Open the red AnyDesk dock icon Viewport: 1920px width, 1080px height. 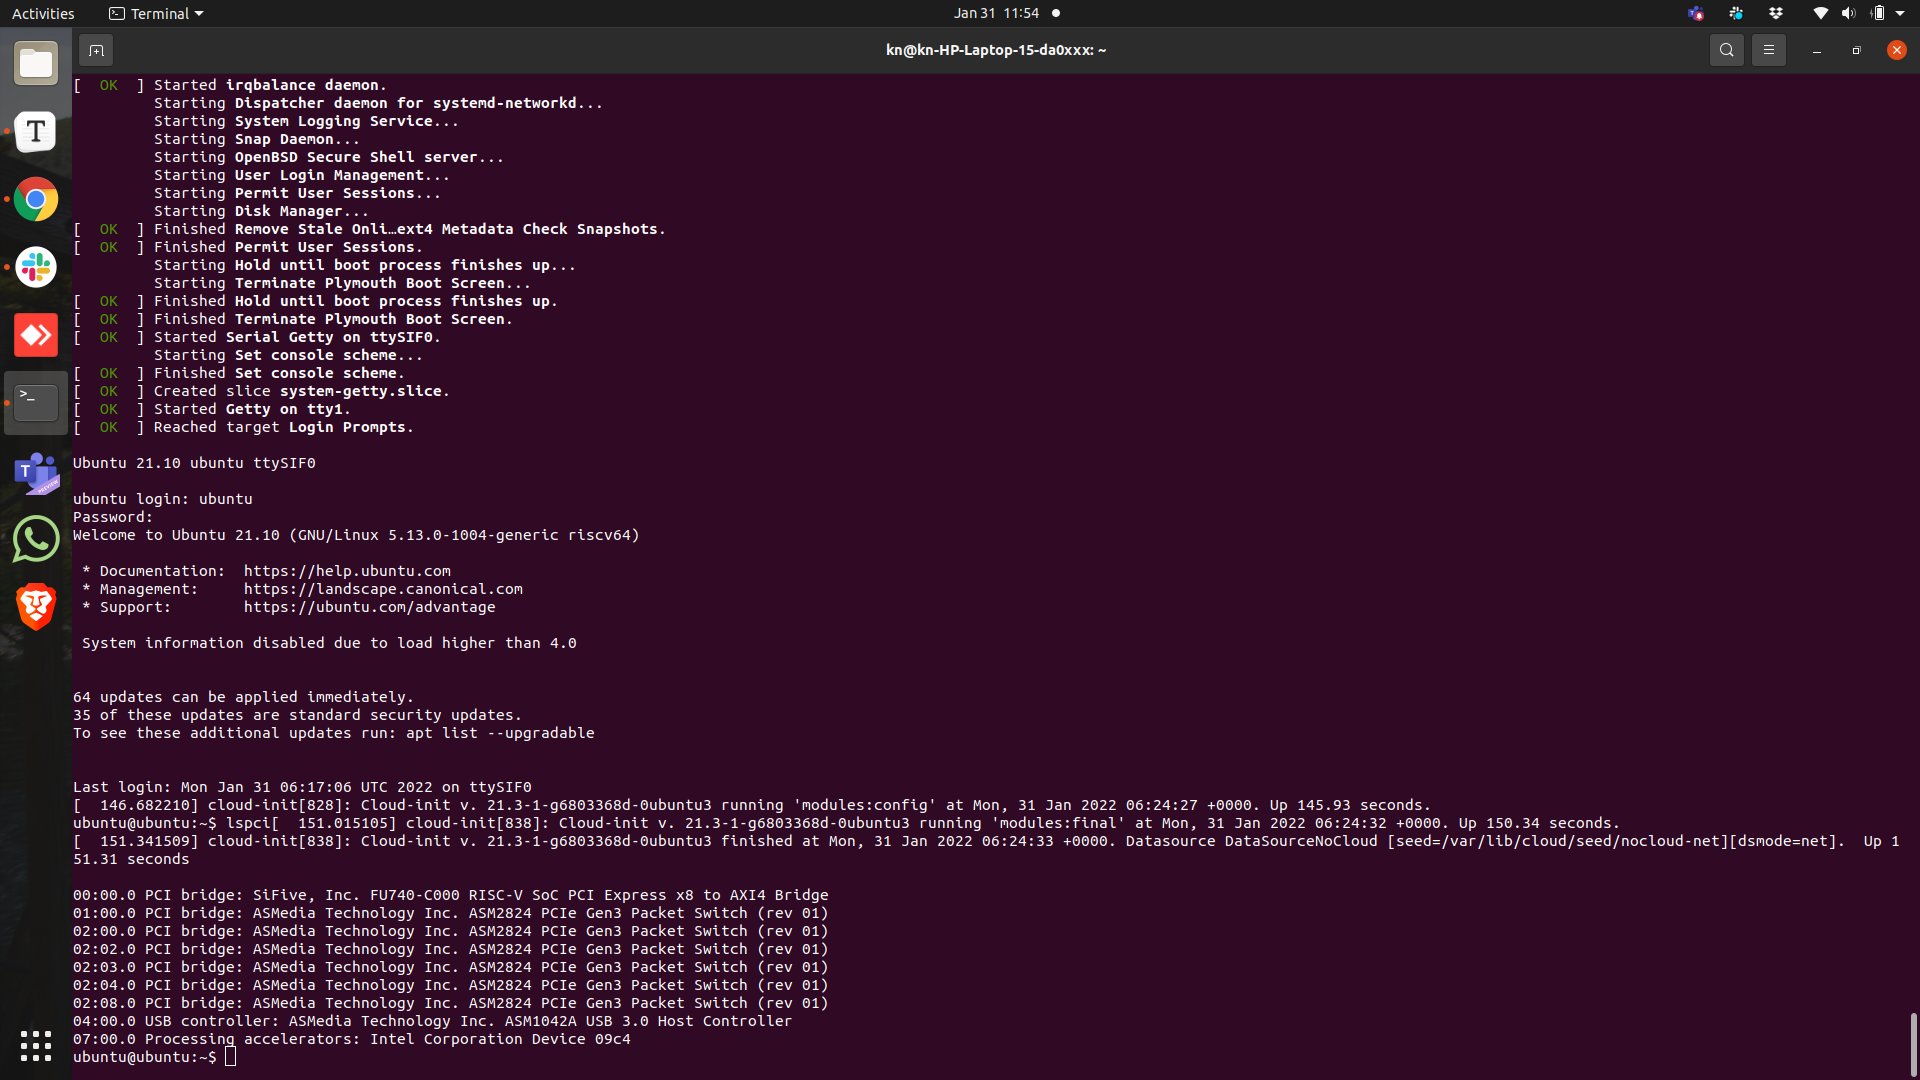click(36, 335)
